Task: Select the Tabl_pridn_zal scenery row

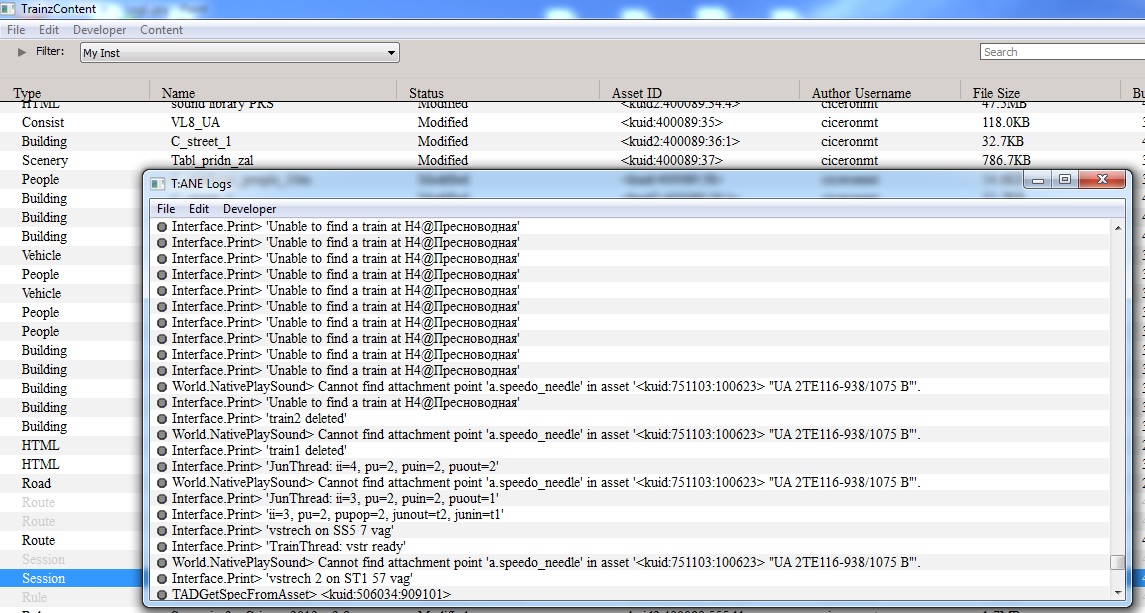Action: click(572, 160)
